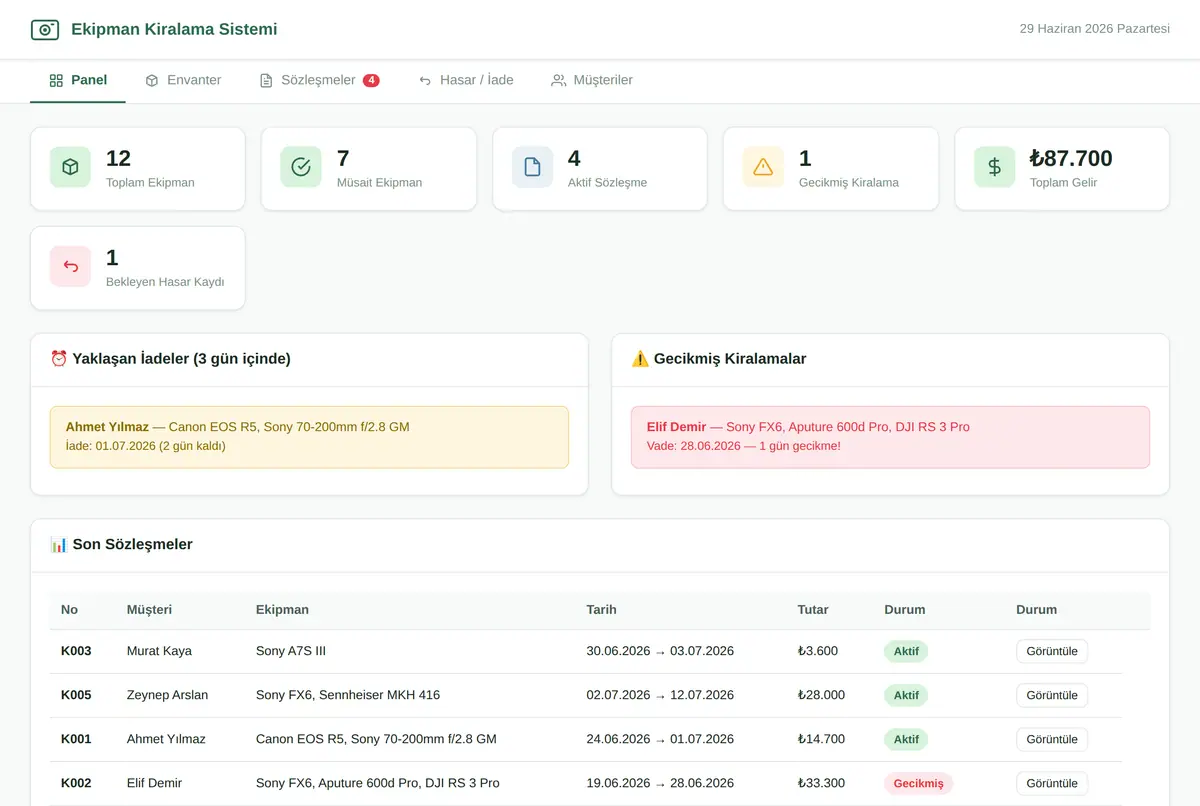Click customer name Murat Kaya

159,651
